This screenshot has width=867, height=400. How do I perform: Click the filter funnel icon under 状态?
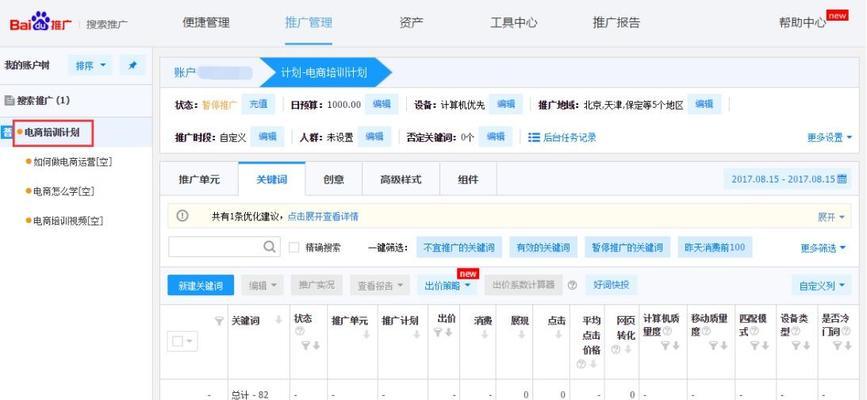[x=305, y=345]
